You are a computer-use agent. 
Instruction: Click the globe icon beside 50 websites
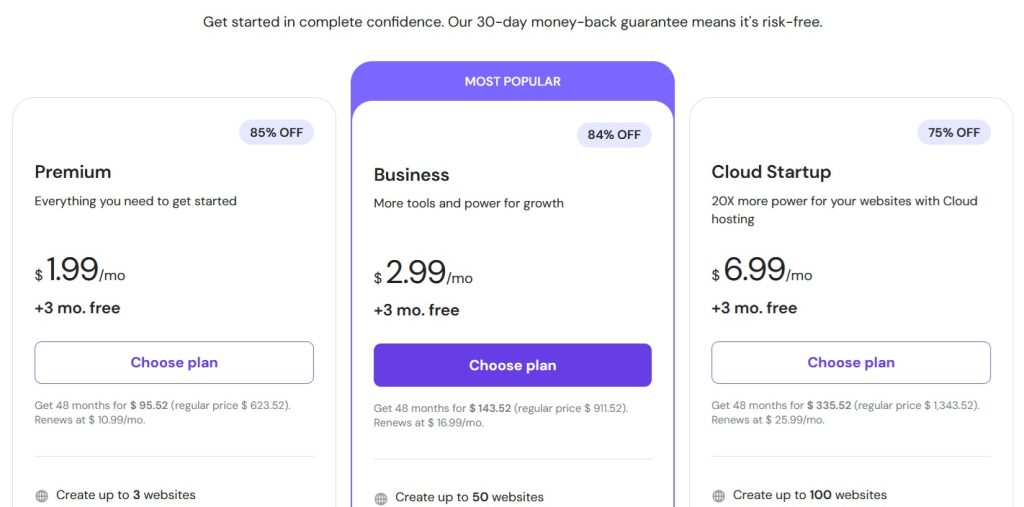pos(381,498)
